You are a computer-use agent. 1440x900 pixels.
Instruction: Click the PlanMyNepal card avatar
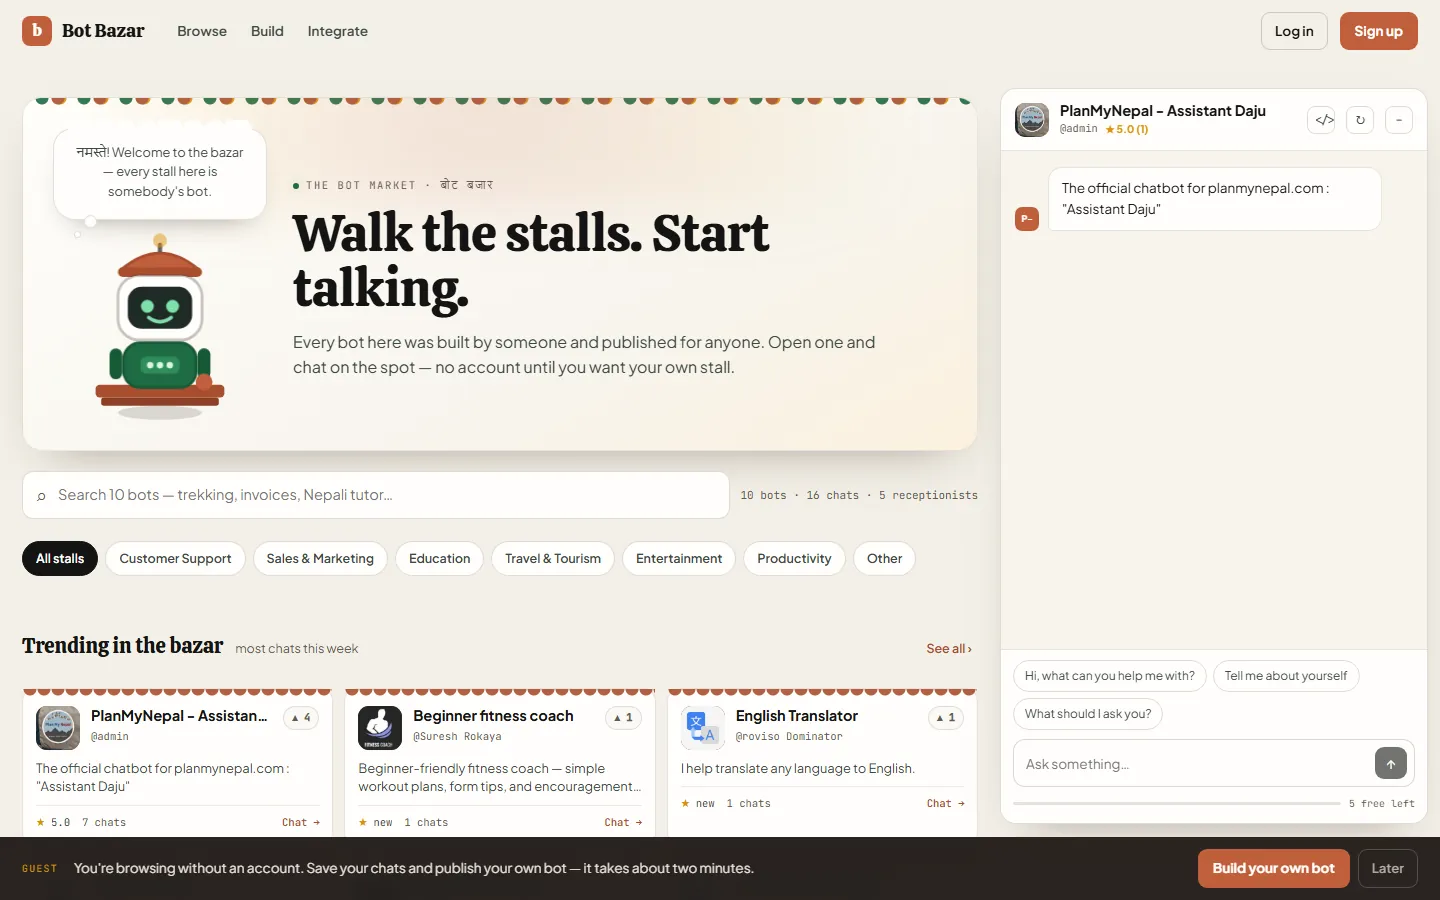pyautogui.click(x=58, y=728)
